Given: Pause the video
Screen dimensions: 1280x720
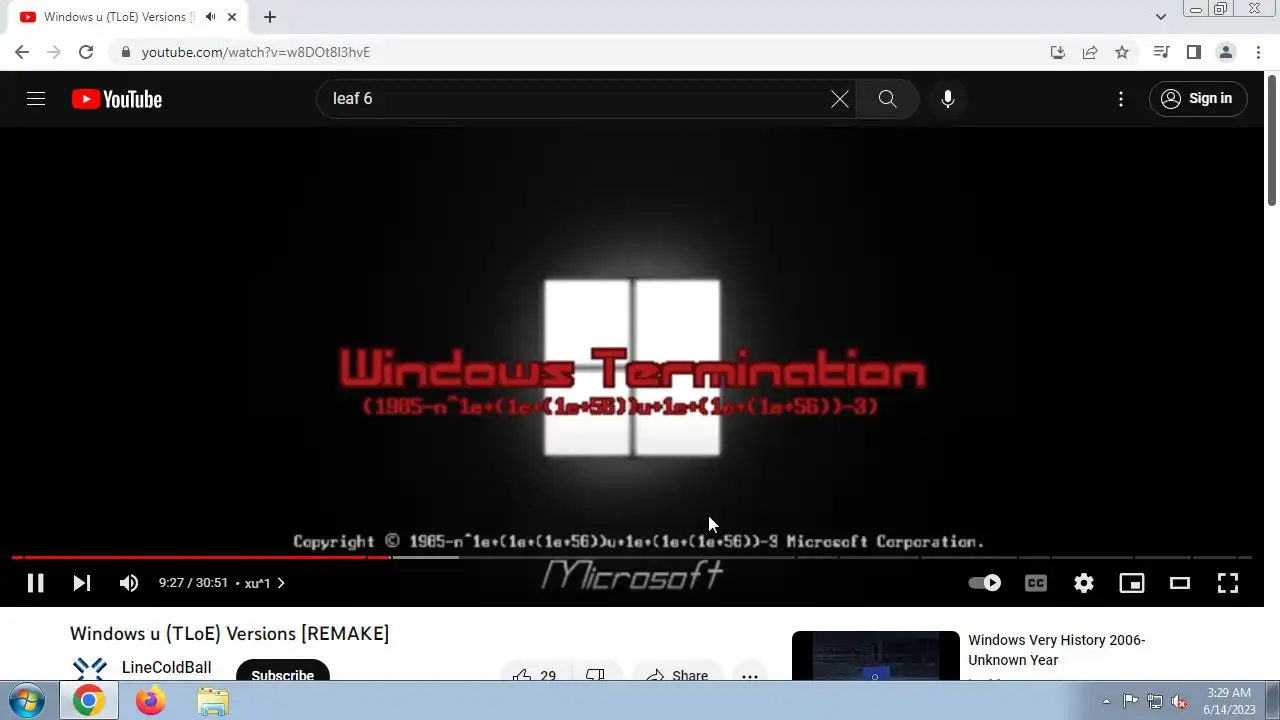Looking at the screenshot, I should 35,583.
